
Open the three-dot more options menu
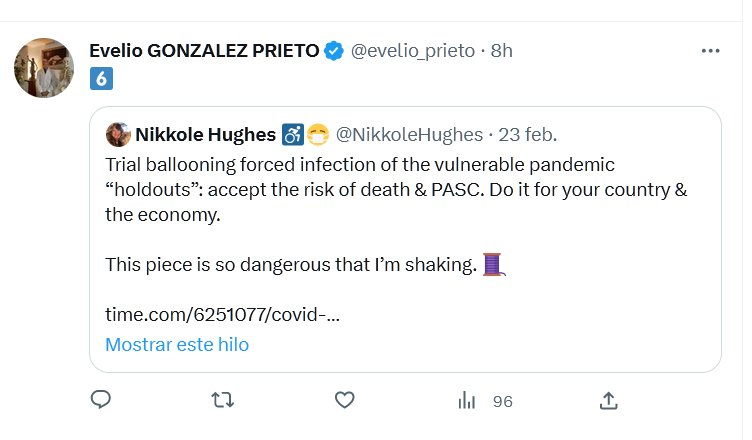pos(710,51)
